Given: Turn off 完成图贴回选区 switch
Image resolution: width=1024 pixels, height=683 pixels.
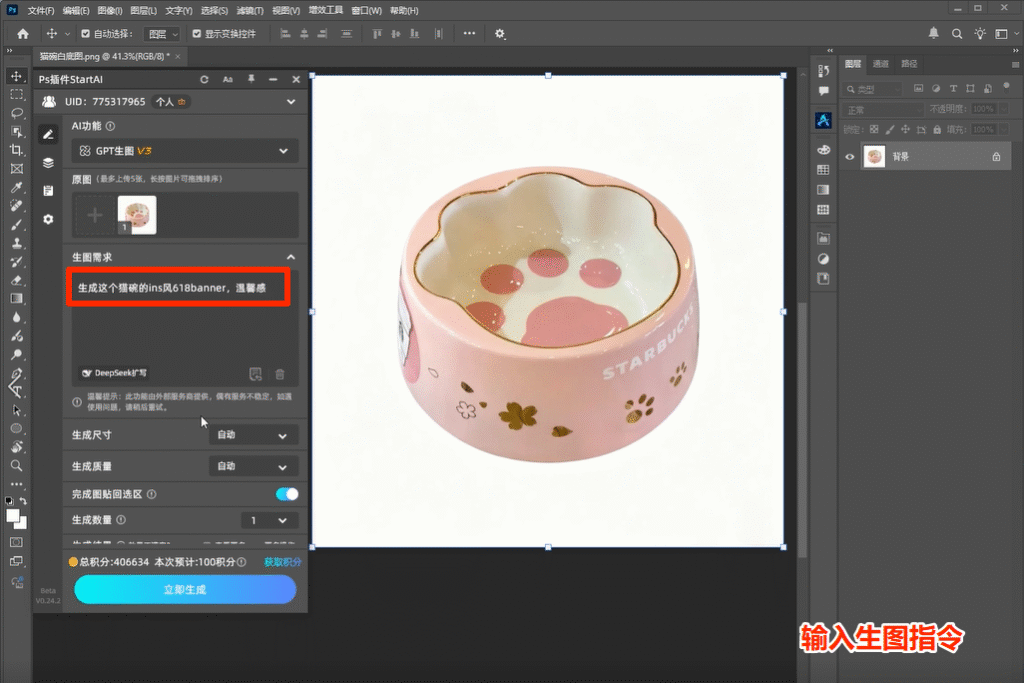Looking at the screenshot, I should [x=287, y=494].
